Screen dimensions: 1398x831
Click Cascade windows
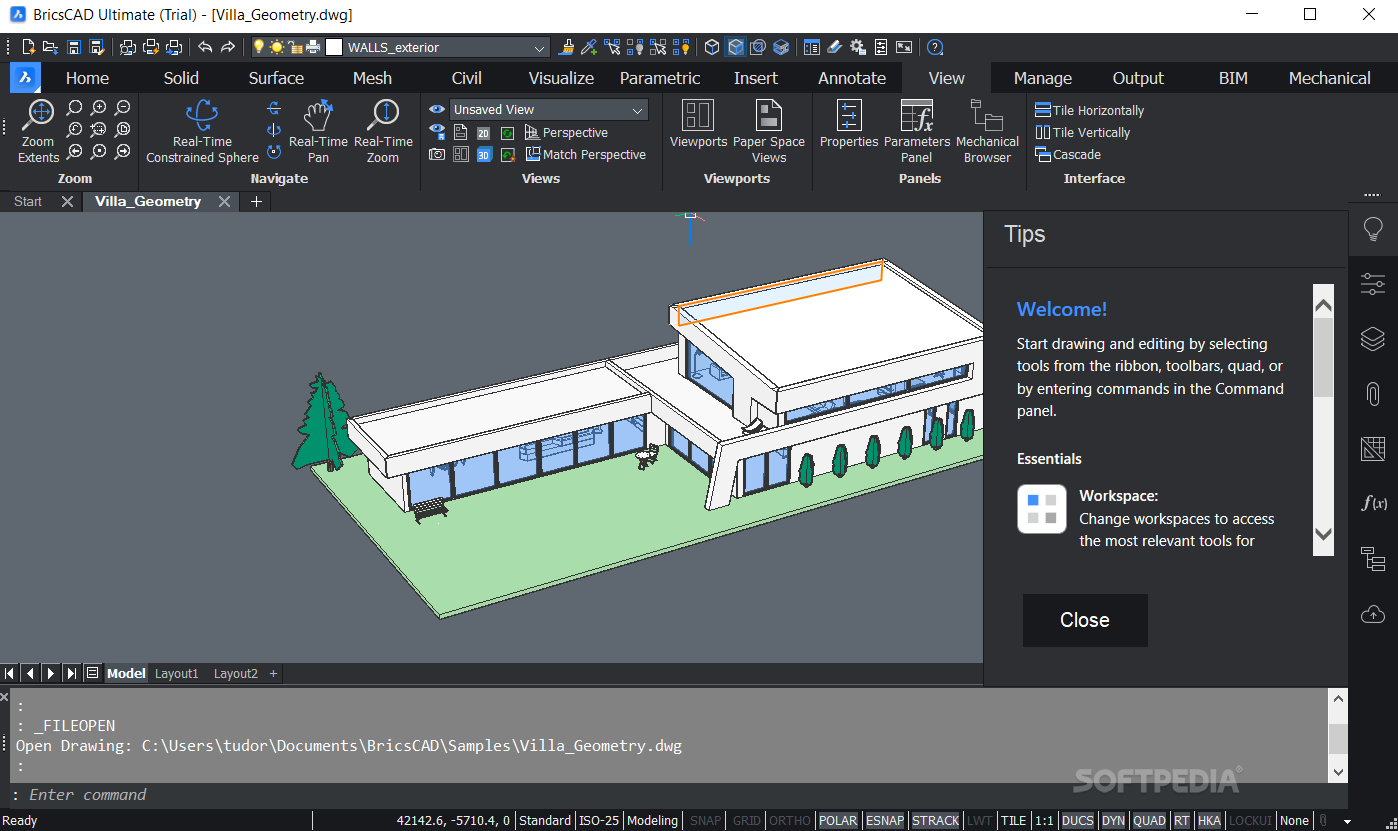[1068, 154]
